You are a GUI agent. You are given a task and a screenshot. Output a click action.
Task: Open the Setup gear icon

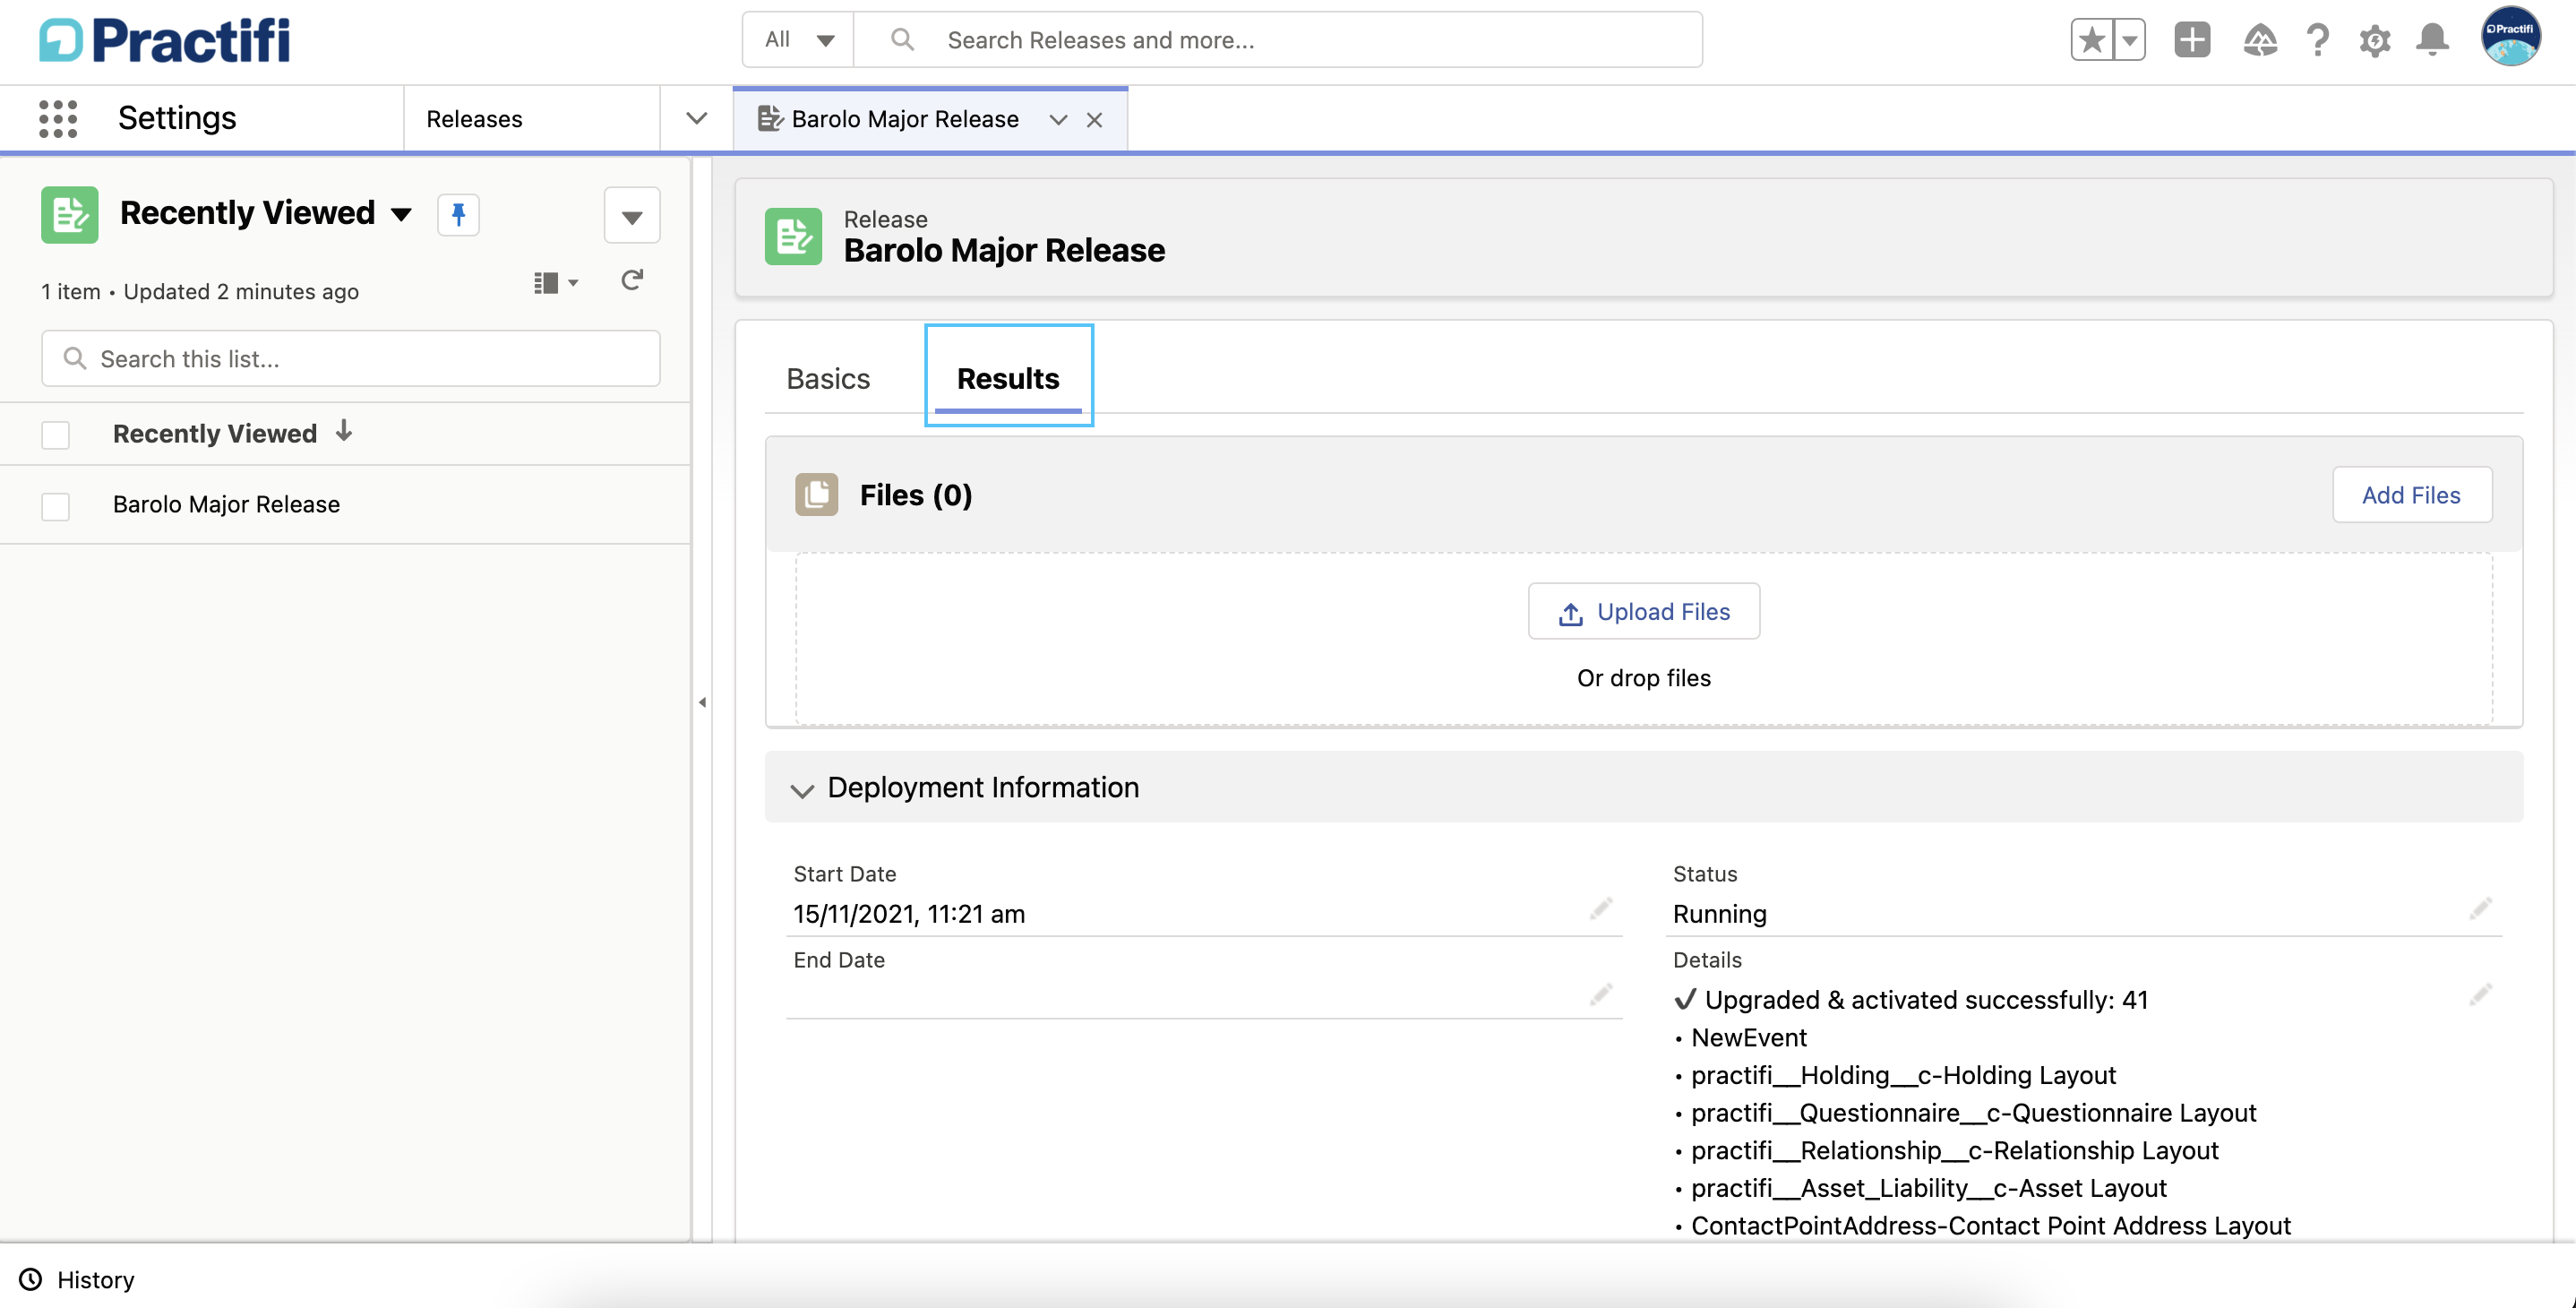tap(2375, 40)
